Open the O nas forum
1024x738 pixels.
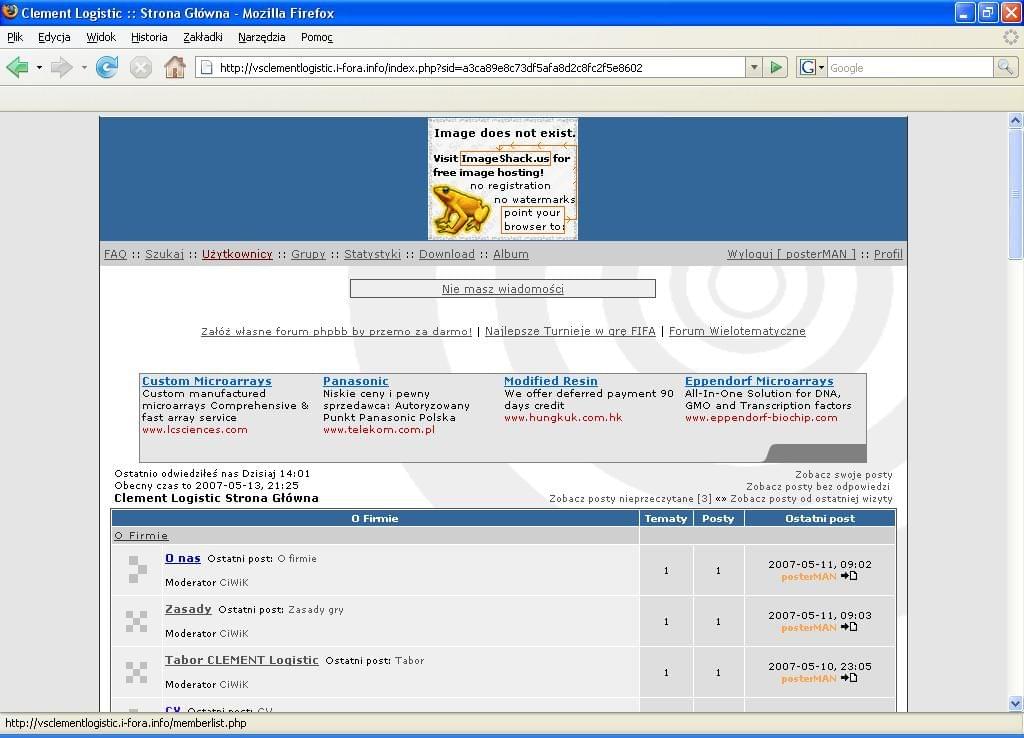pyautogui.click(x=183, y=558)
